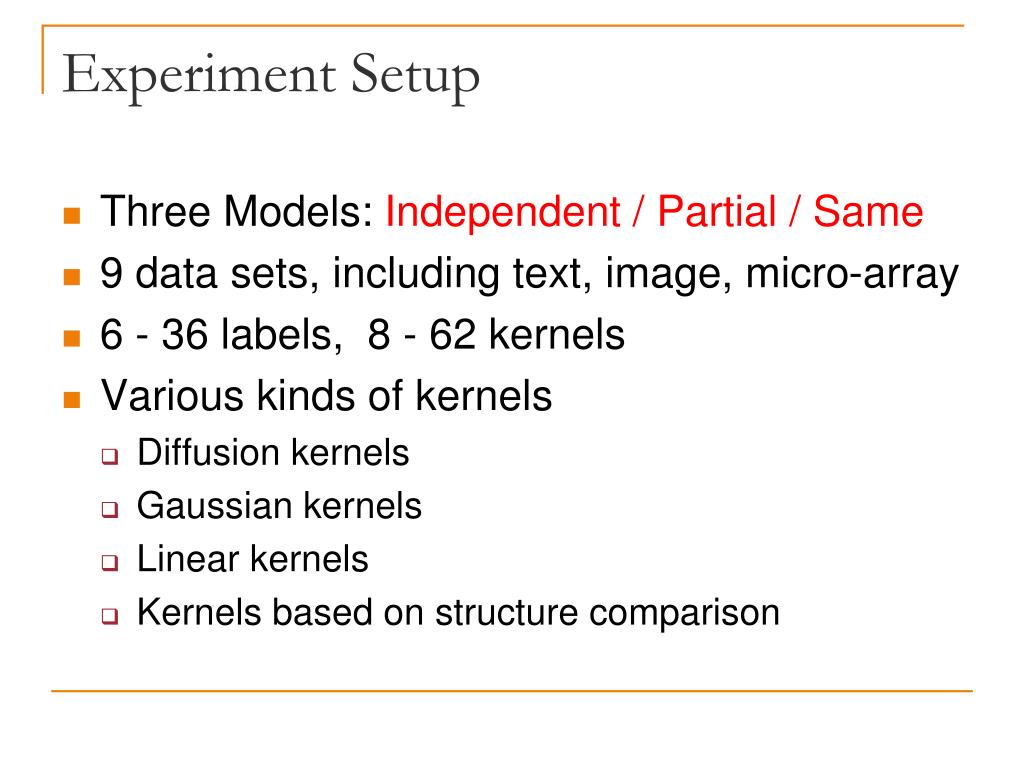Click the 'Experiment Setup' slide title
Viewport: 1024px width, 768px height.
click(271, 76)
